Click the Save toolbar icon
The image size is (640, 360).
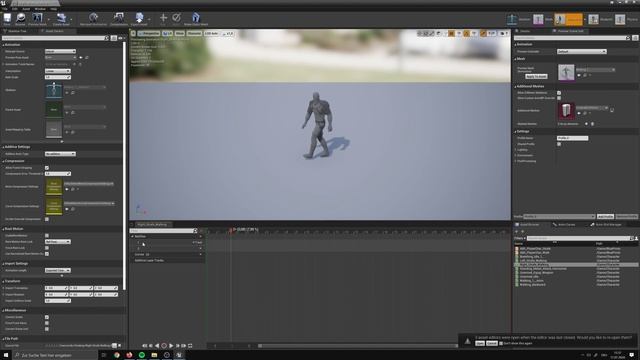point(7,18)
